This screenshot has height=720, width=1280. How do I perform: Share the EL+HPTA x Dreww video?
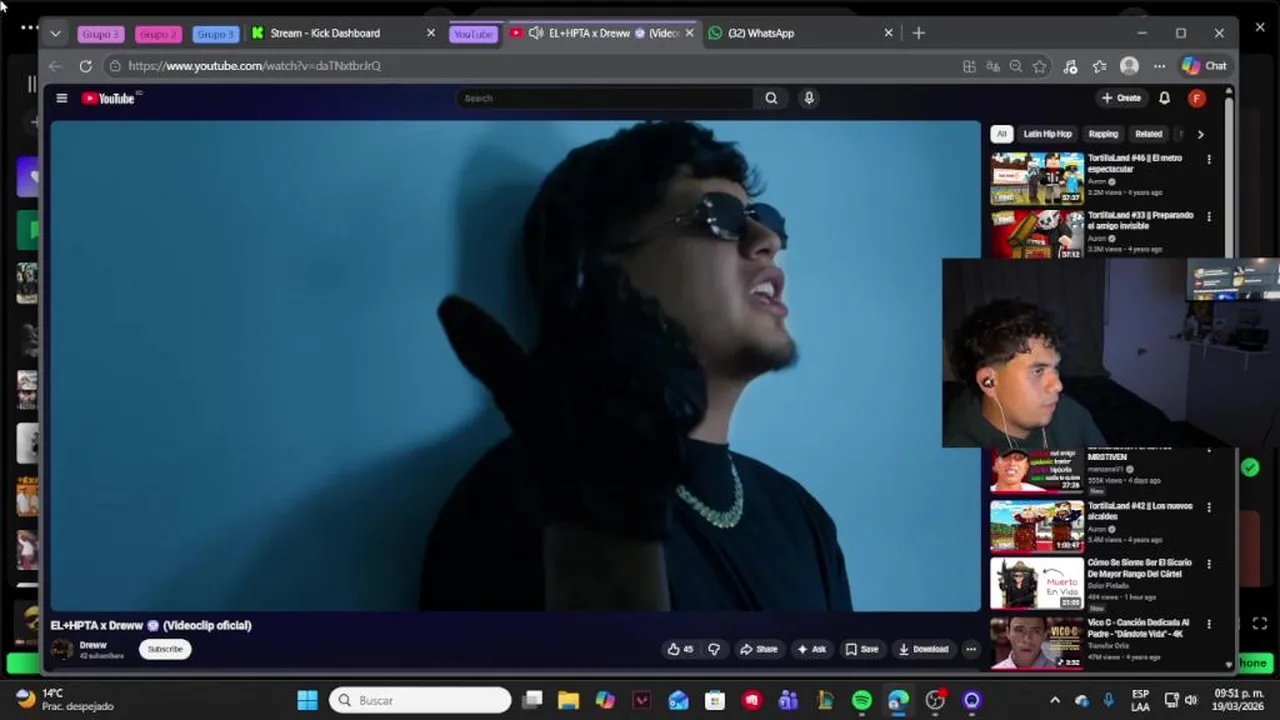758,649
